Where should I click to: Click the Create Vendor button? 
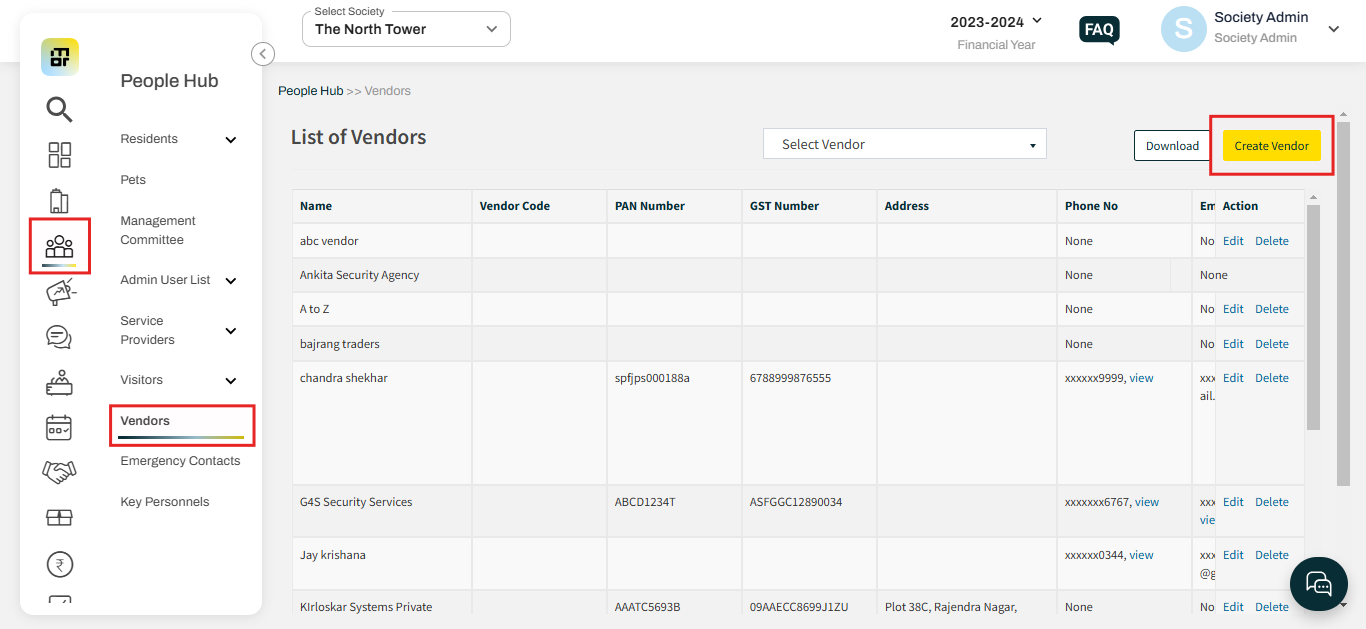pos(1271,145)
